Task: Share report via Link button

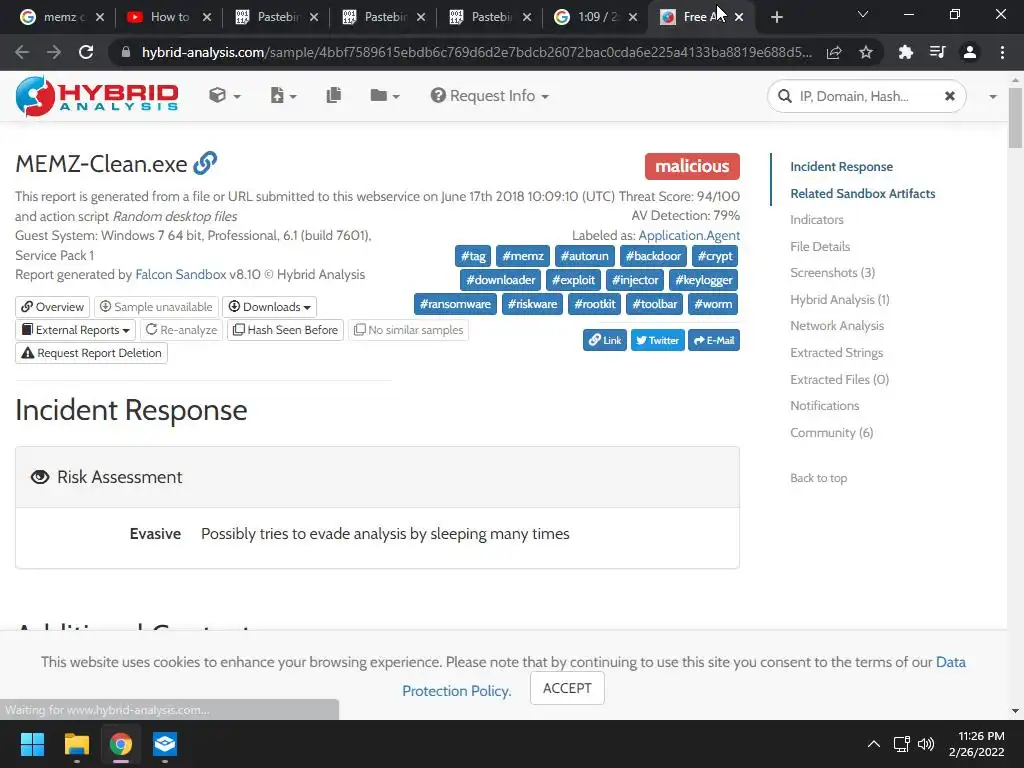Action: (605, 340)
